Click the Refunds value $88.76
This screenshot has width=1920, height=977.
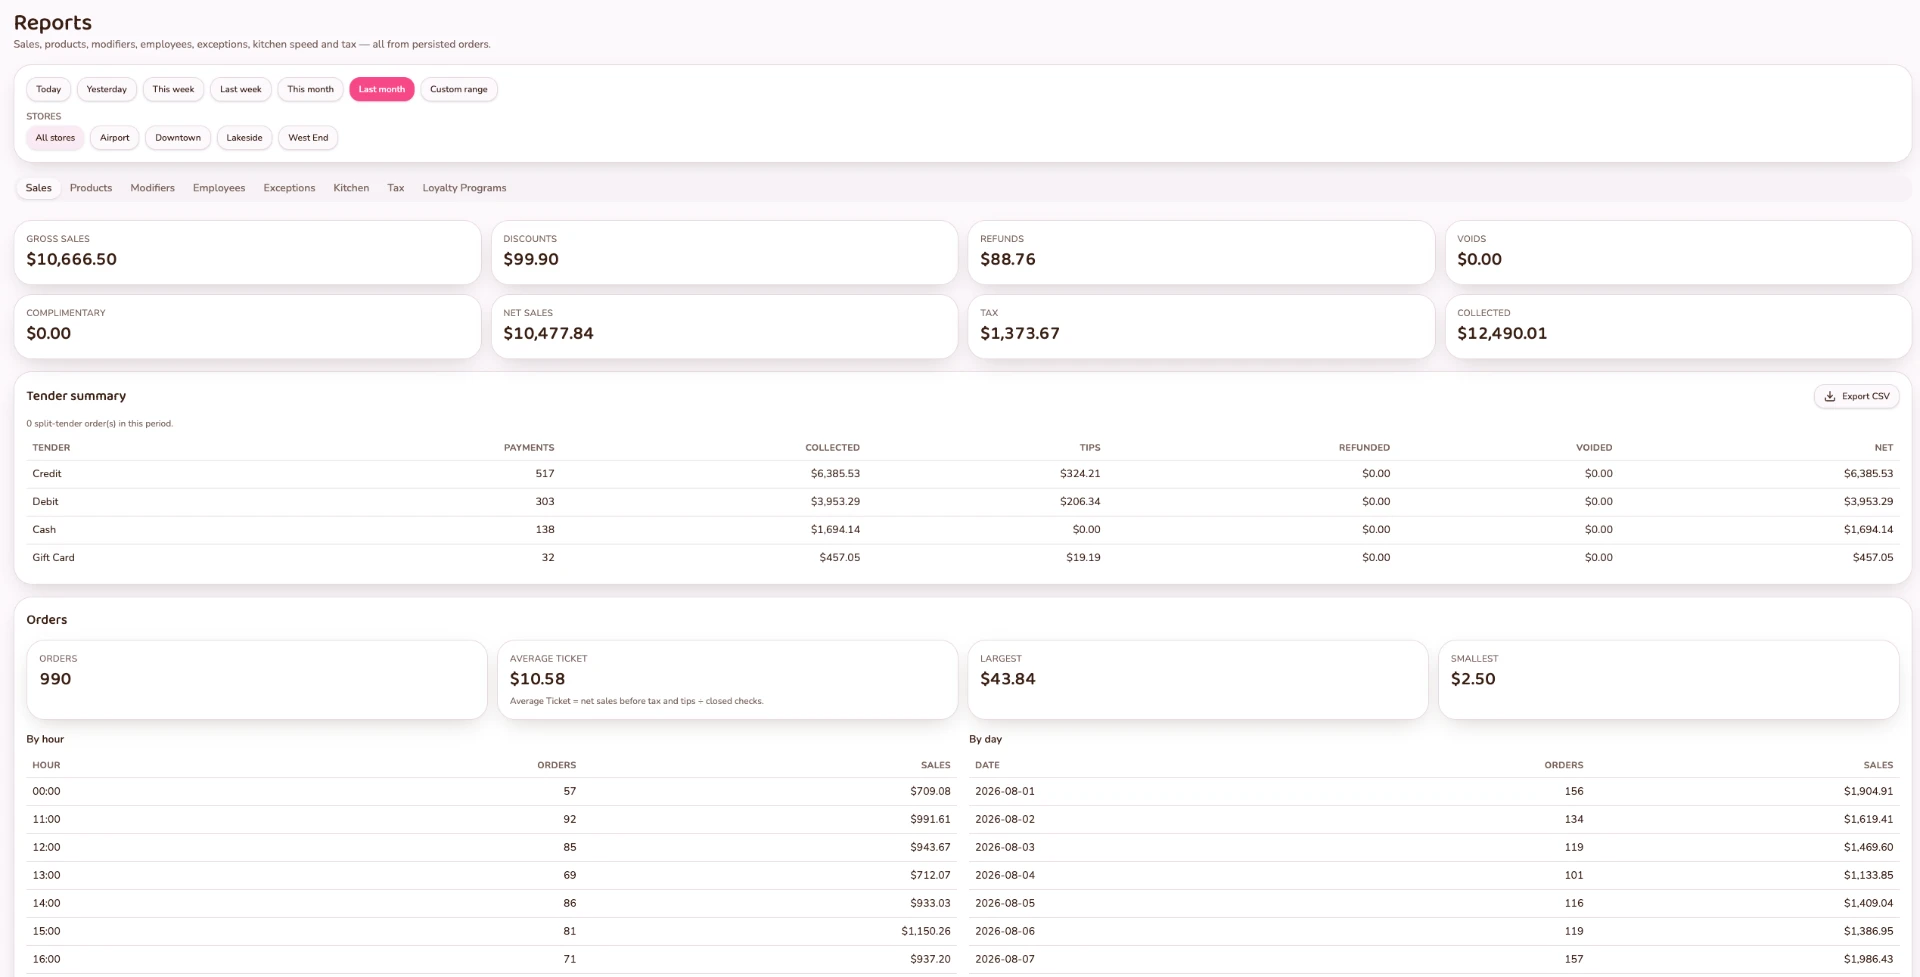(1008, 260)
